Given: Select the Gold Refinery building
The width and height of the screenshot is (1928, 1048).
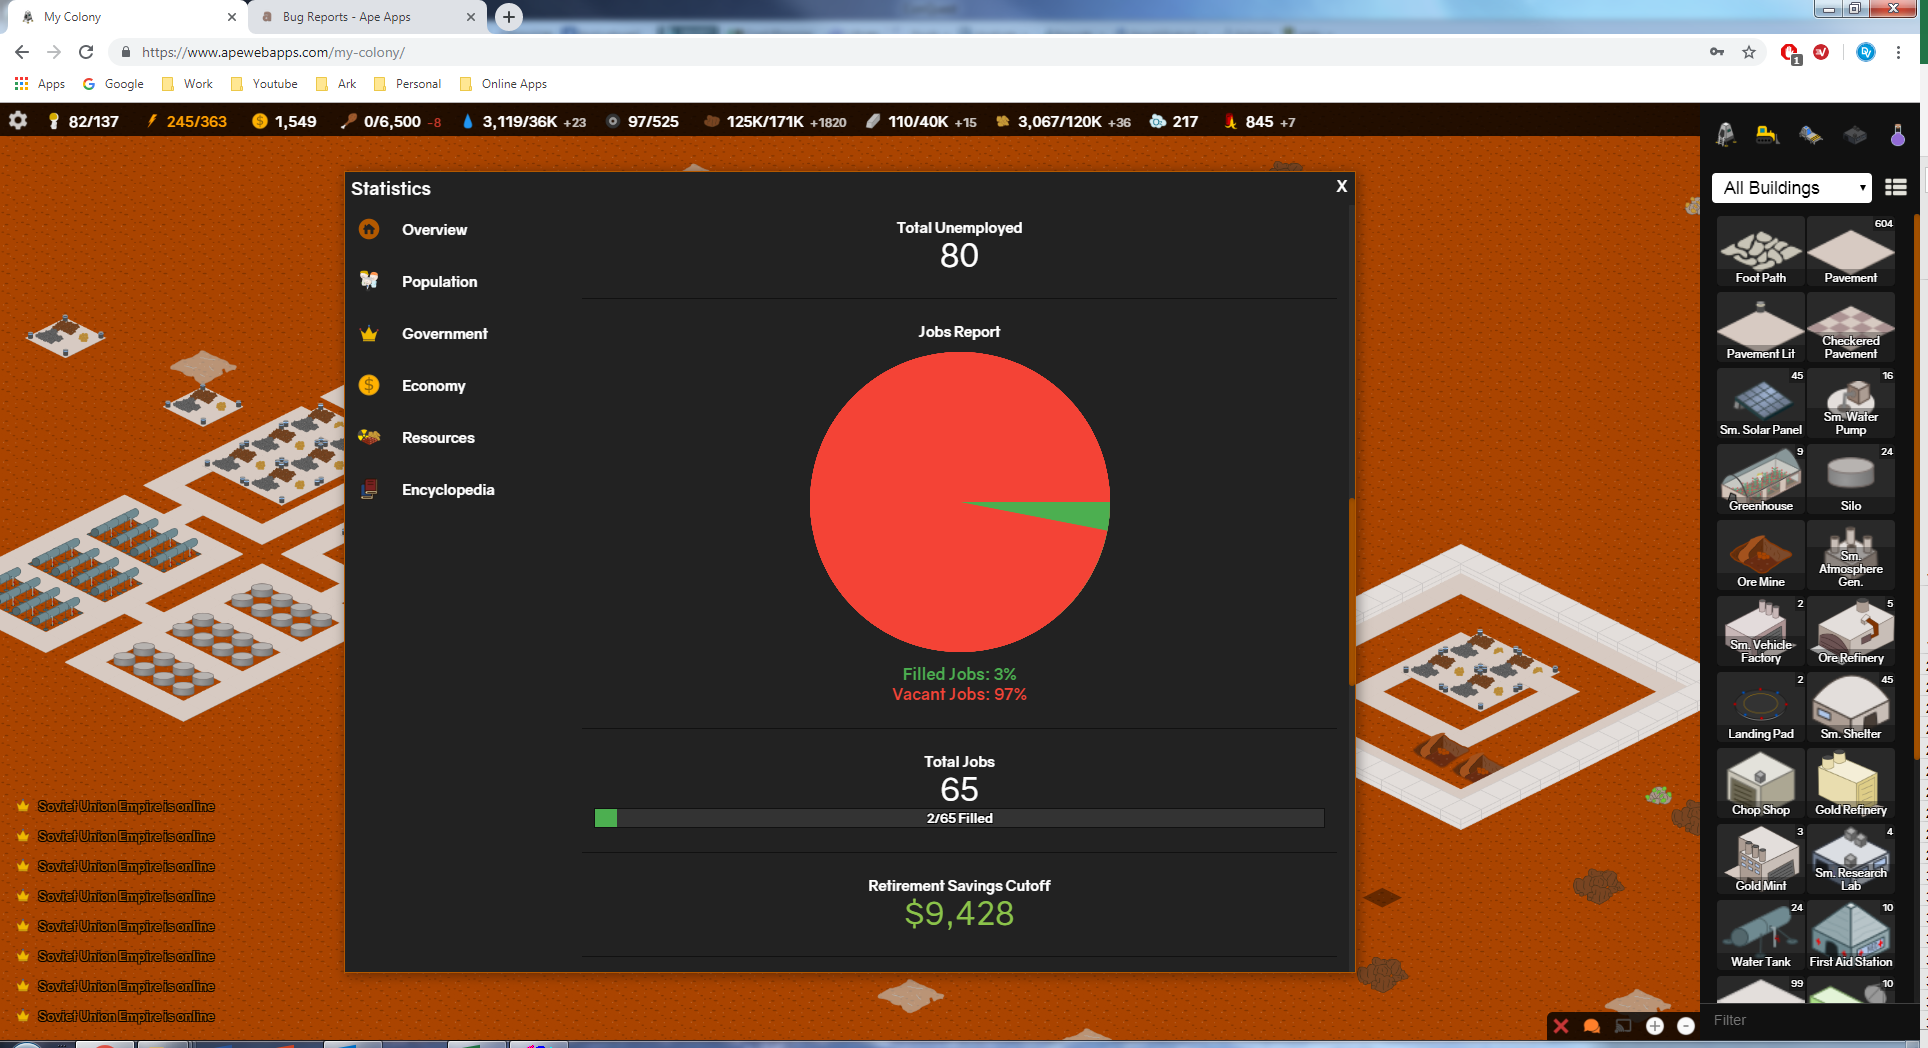Looking at the screenshot, I should (1851, 784).
